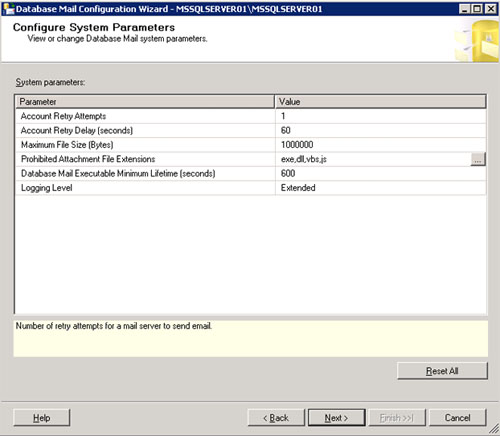Click the database mail graphic in header
500x436 pixels.
pos(477,41)
